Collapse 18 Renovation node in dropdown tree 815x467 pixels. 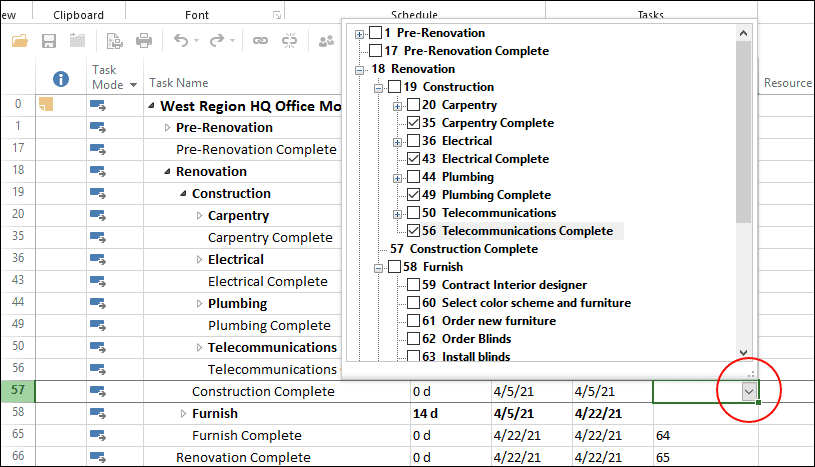pos(359,70)
